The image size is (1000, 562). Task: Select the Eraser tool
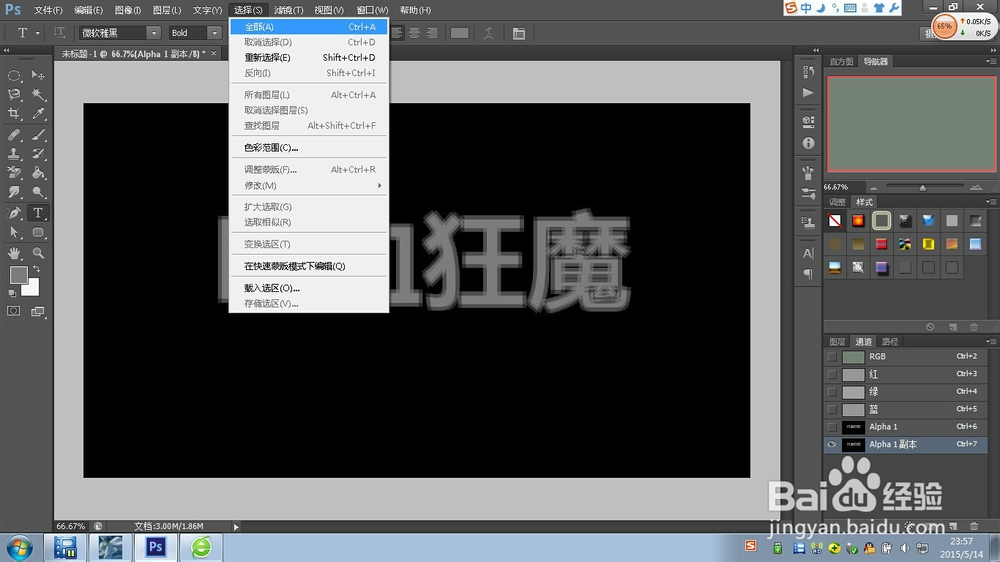coord(13,173)
